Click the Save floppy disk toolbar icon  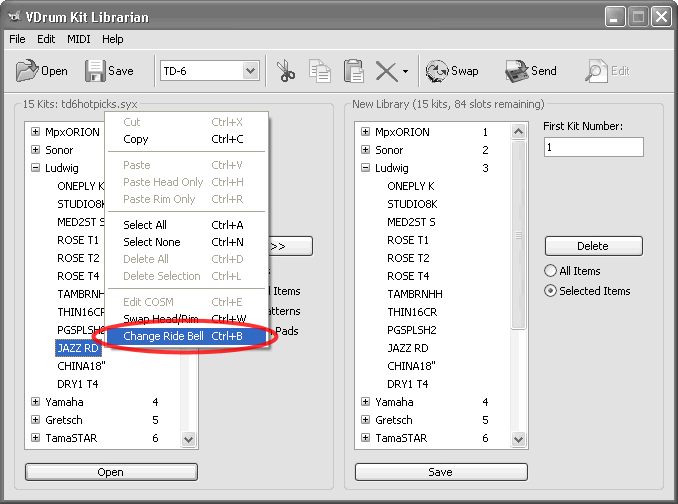click(x=95, y=71)
